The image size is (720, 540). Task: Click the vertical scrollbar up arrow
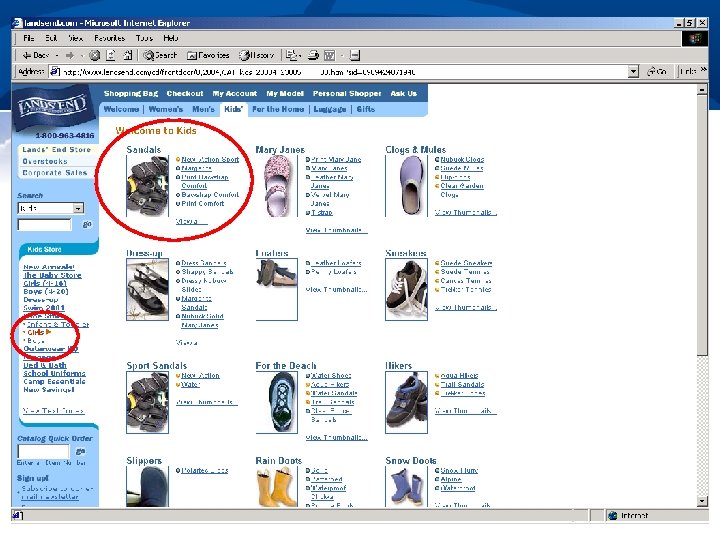(x=702, y=90)
